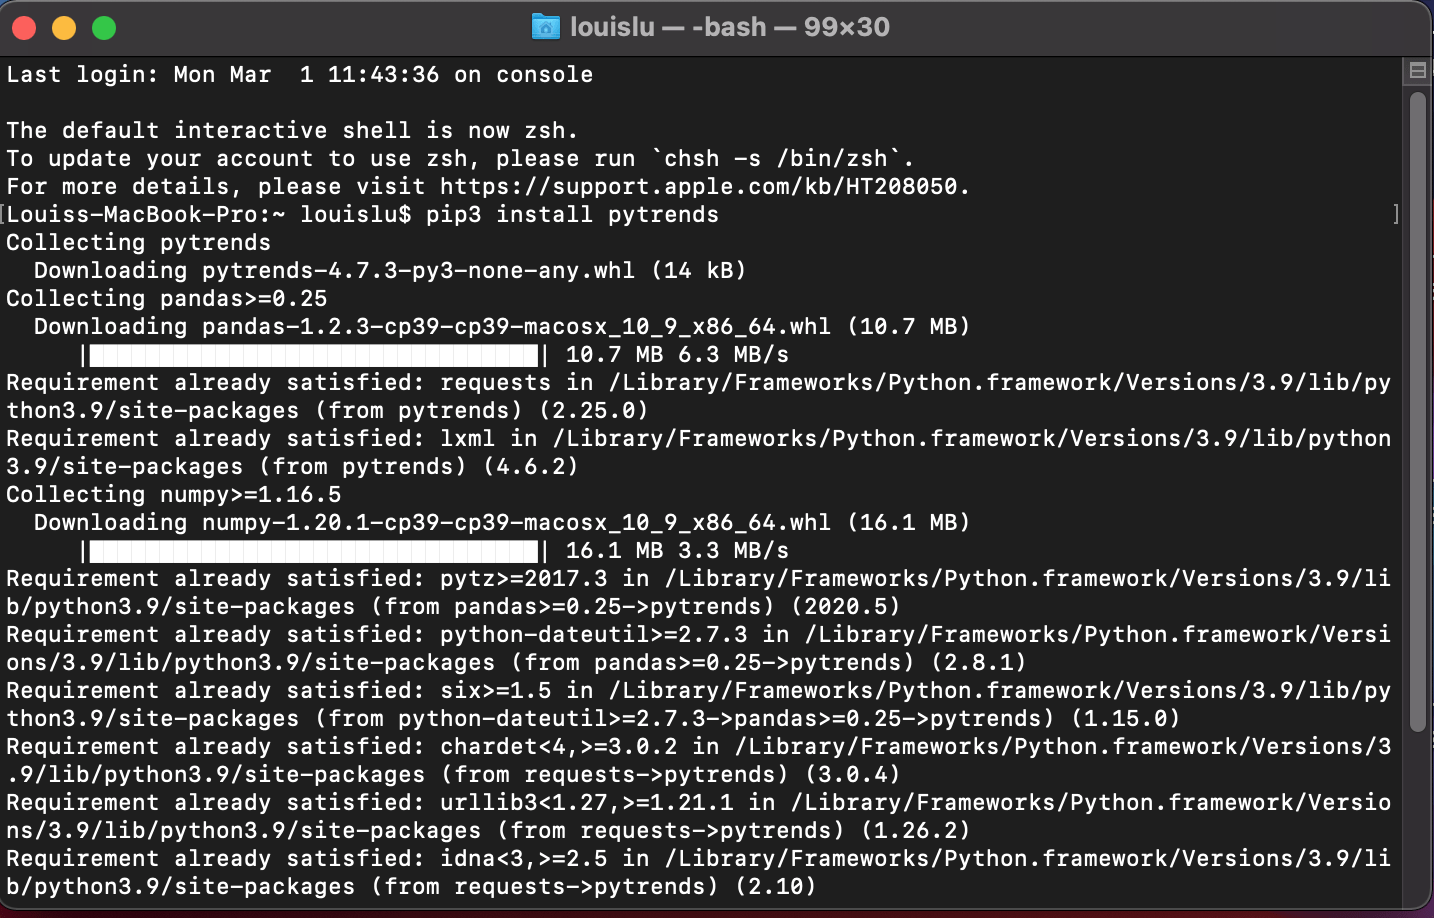Viewport: 1434px width, 918px height.
Task: Click the 'Last login' line at top
Action: tap(300, 74)
